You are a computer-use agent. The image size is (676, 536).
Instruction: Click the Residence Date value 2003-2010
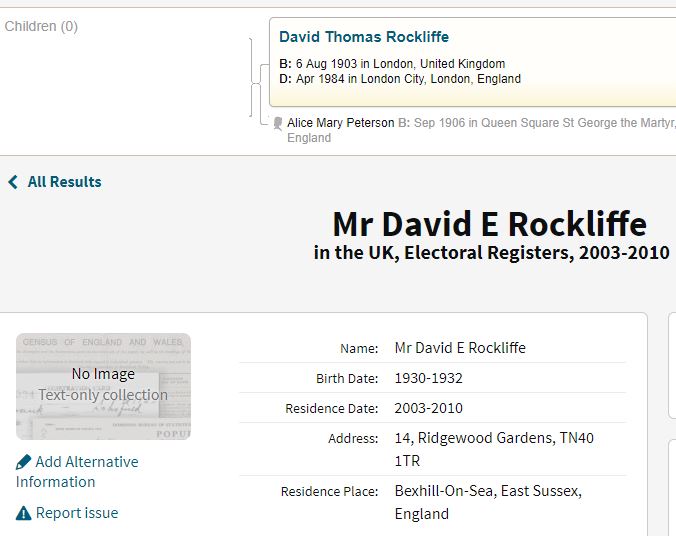[429, 408]
